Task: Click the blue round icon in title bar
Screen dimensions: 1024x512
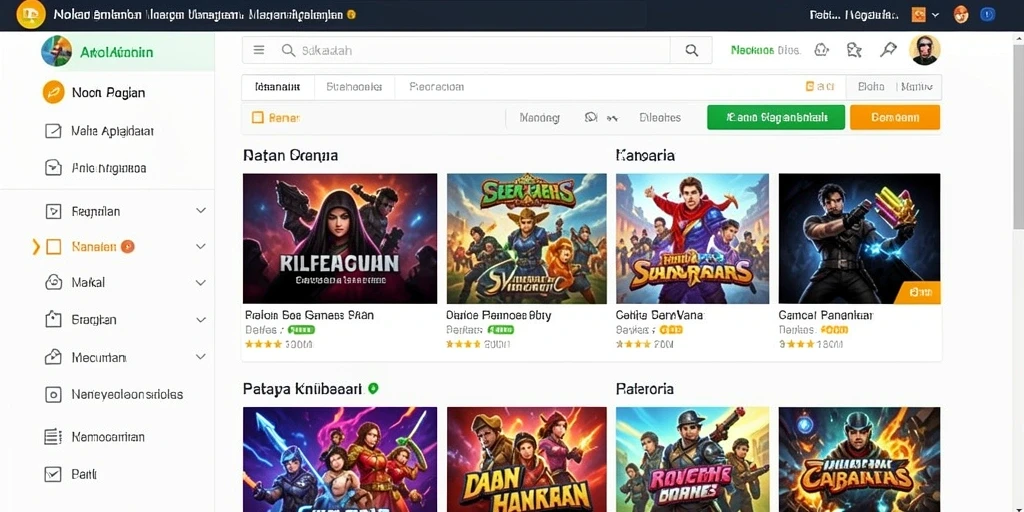Action: (987, 14)
